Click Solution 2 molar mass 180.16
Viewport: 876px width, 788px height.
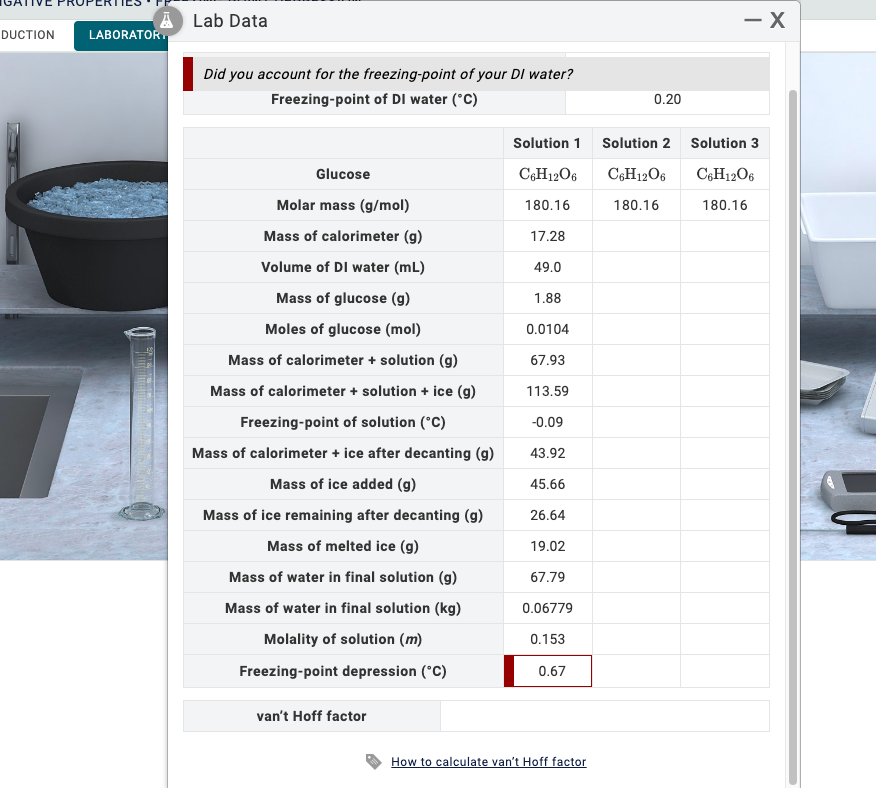click(636, 205)
